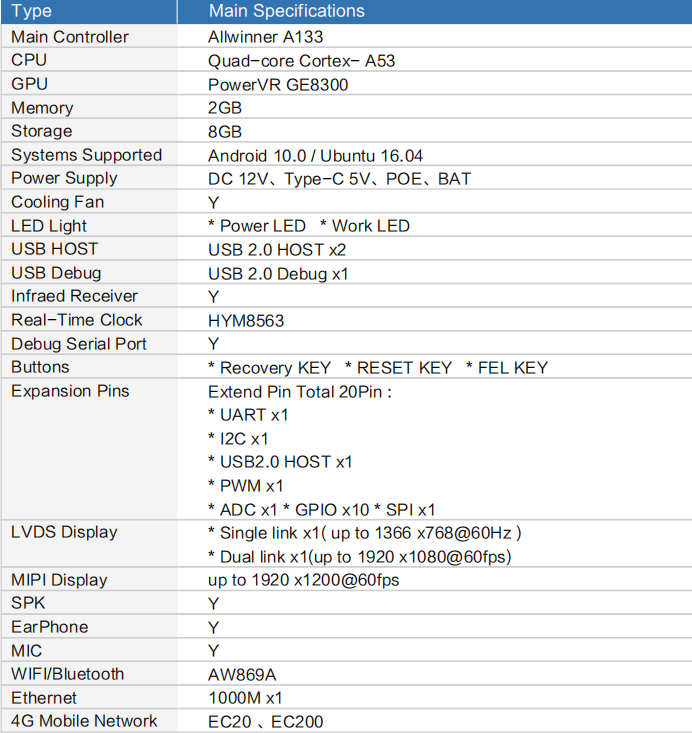The width and height of the screenshot is (692, 733).
Task: Click the 'Type' column header
Action: [31, 11]
